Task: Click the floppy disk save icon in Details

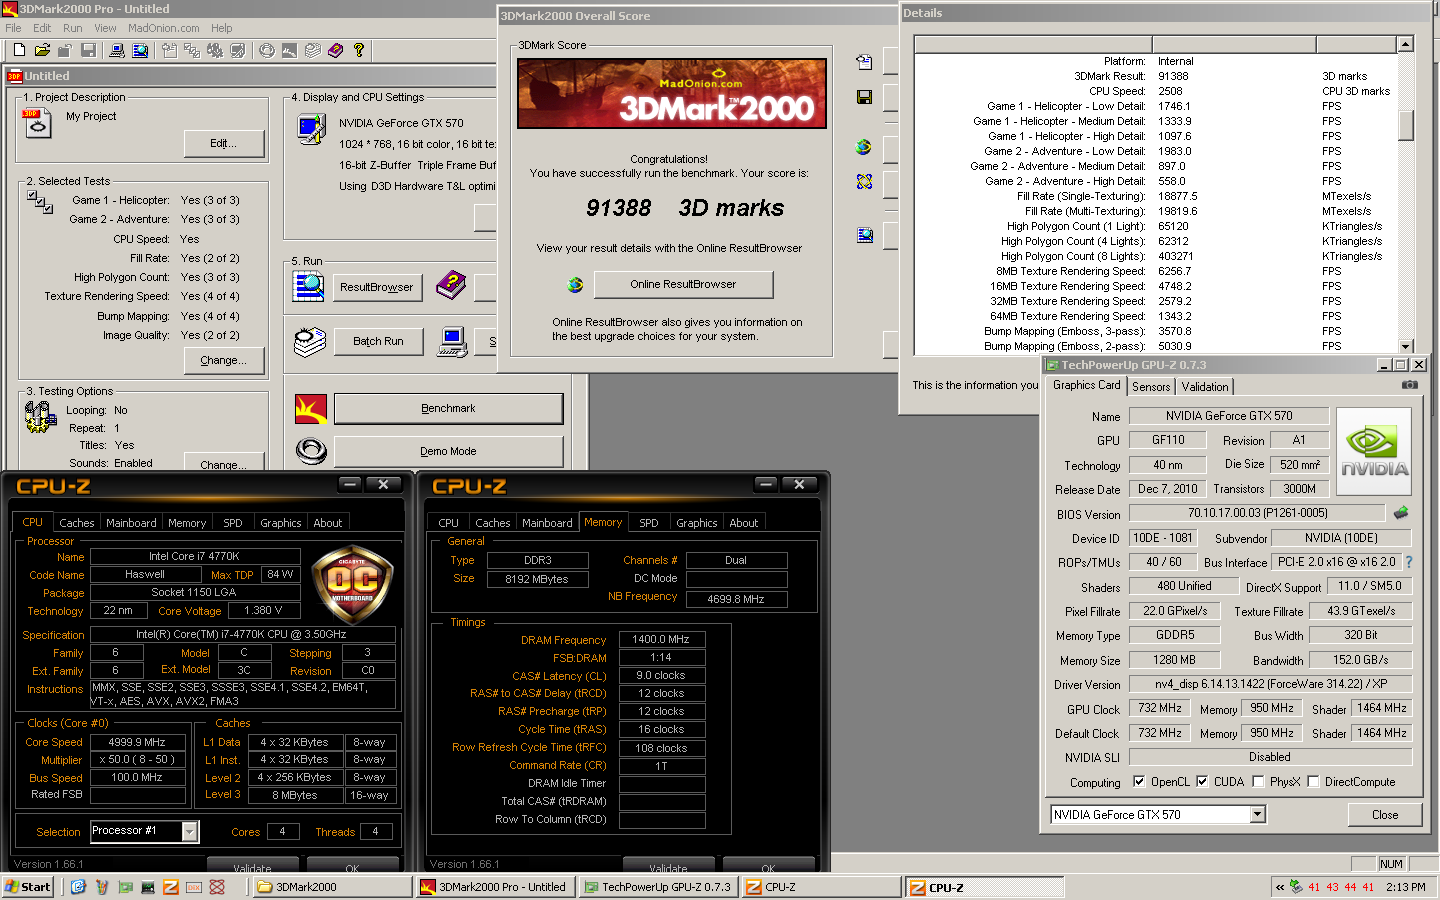Action: [x=864, y=97]
